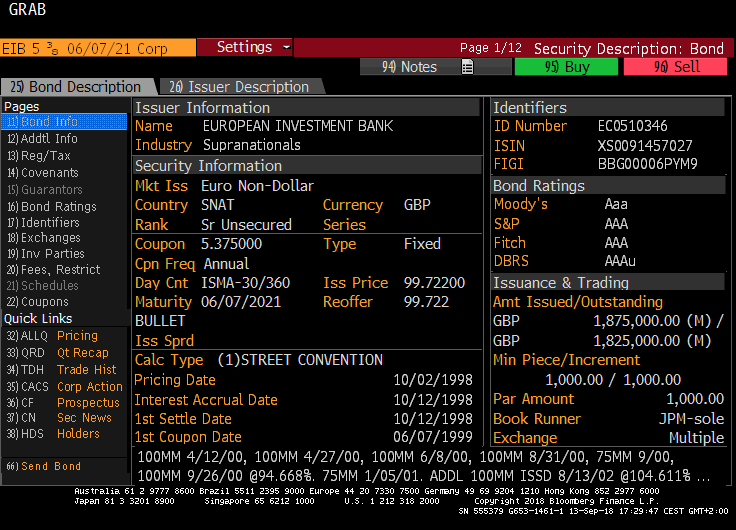Select ID Number EC0510346
This screenshot has width=736, height=530.
[632, 126]
